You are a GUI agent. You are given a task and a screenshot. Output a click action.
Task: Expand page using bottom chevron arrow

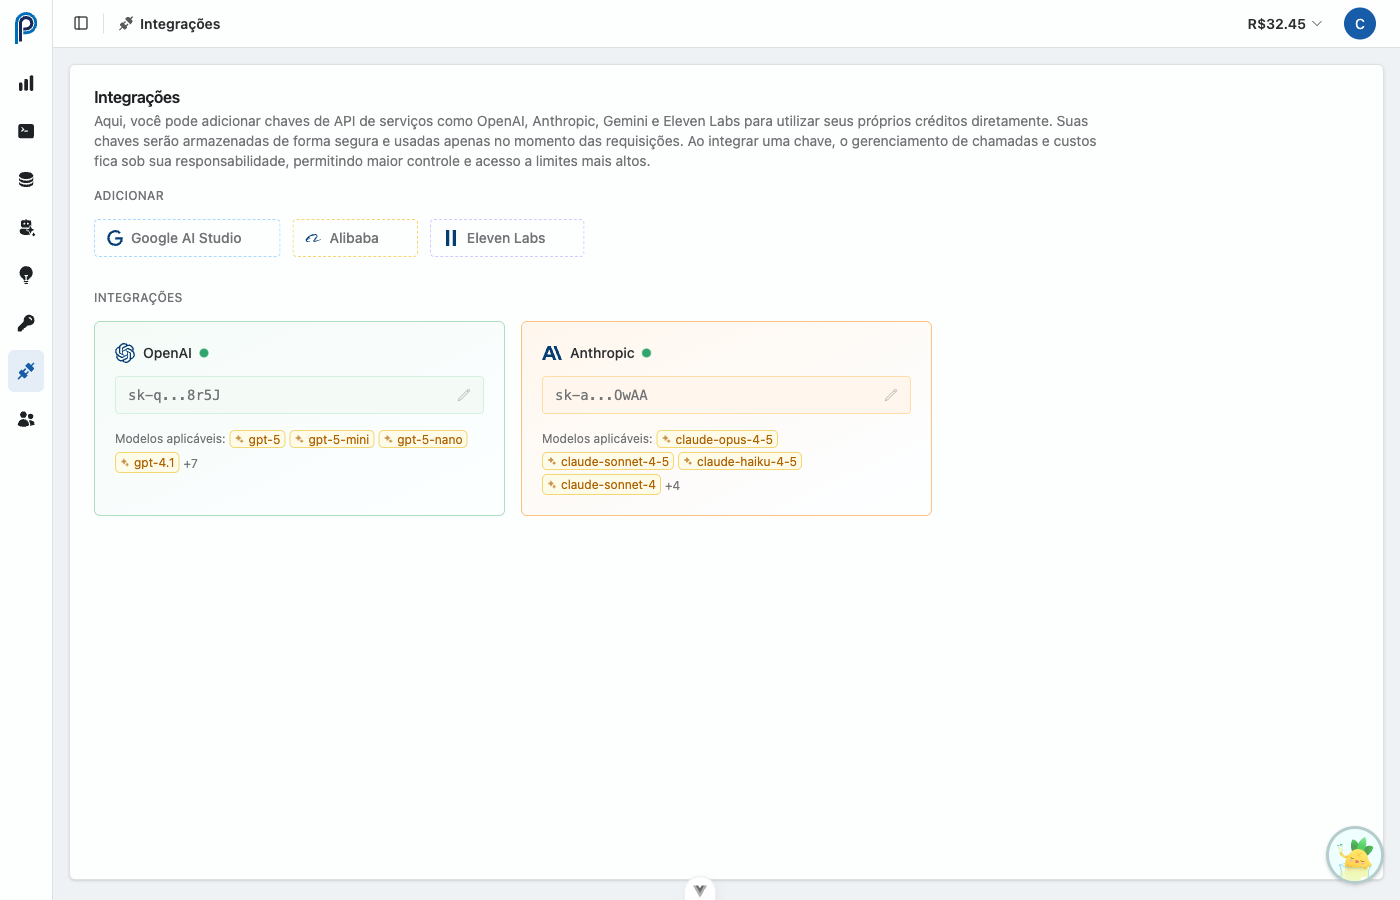pos(700,889)
